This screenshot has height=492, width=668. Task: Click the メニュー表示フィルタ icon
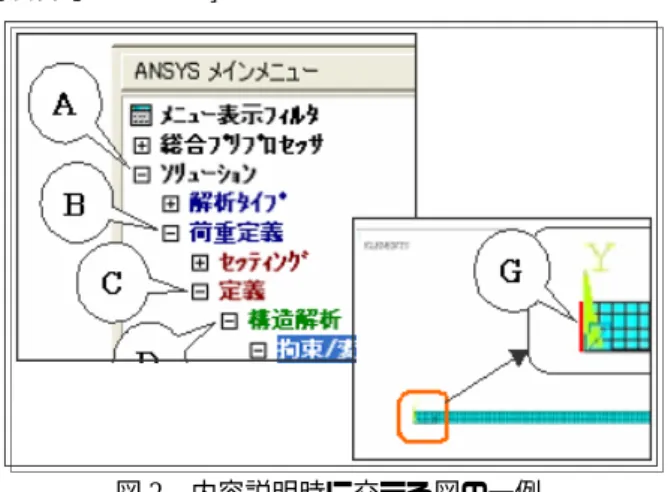point(141,115)
